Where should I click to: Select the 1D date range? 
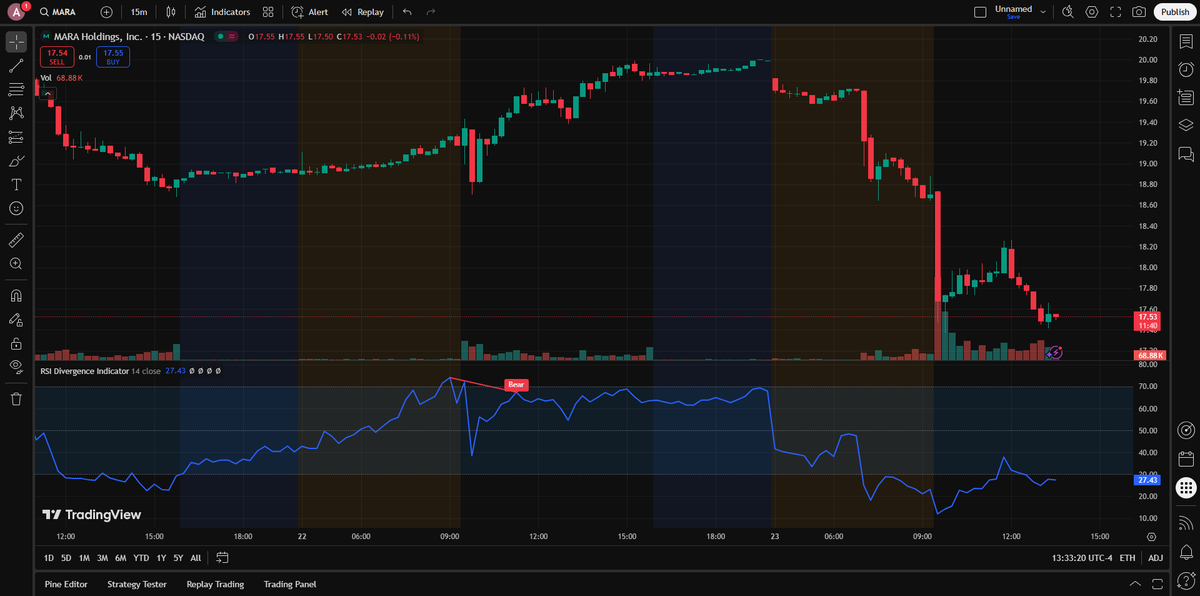49,557
